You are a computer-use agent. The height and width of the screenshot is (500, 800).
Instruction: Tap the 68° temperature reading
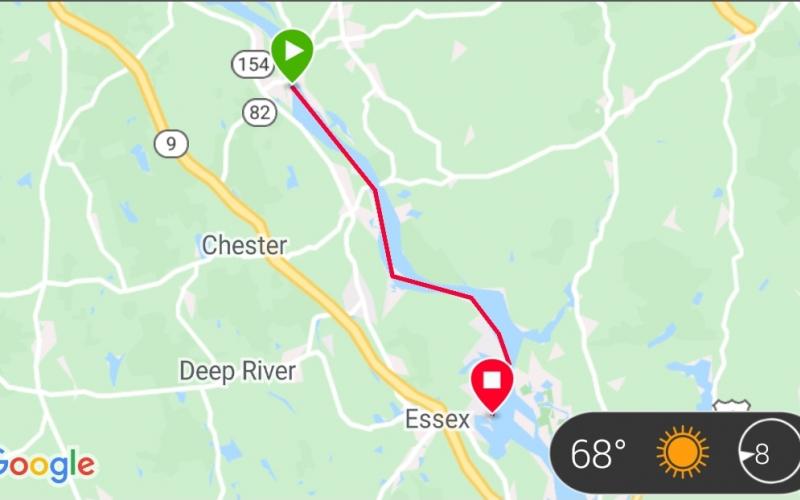pos(598,454)
